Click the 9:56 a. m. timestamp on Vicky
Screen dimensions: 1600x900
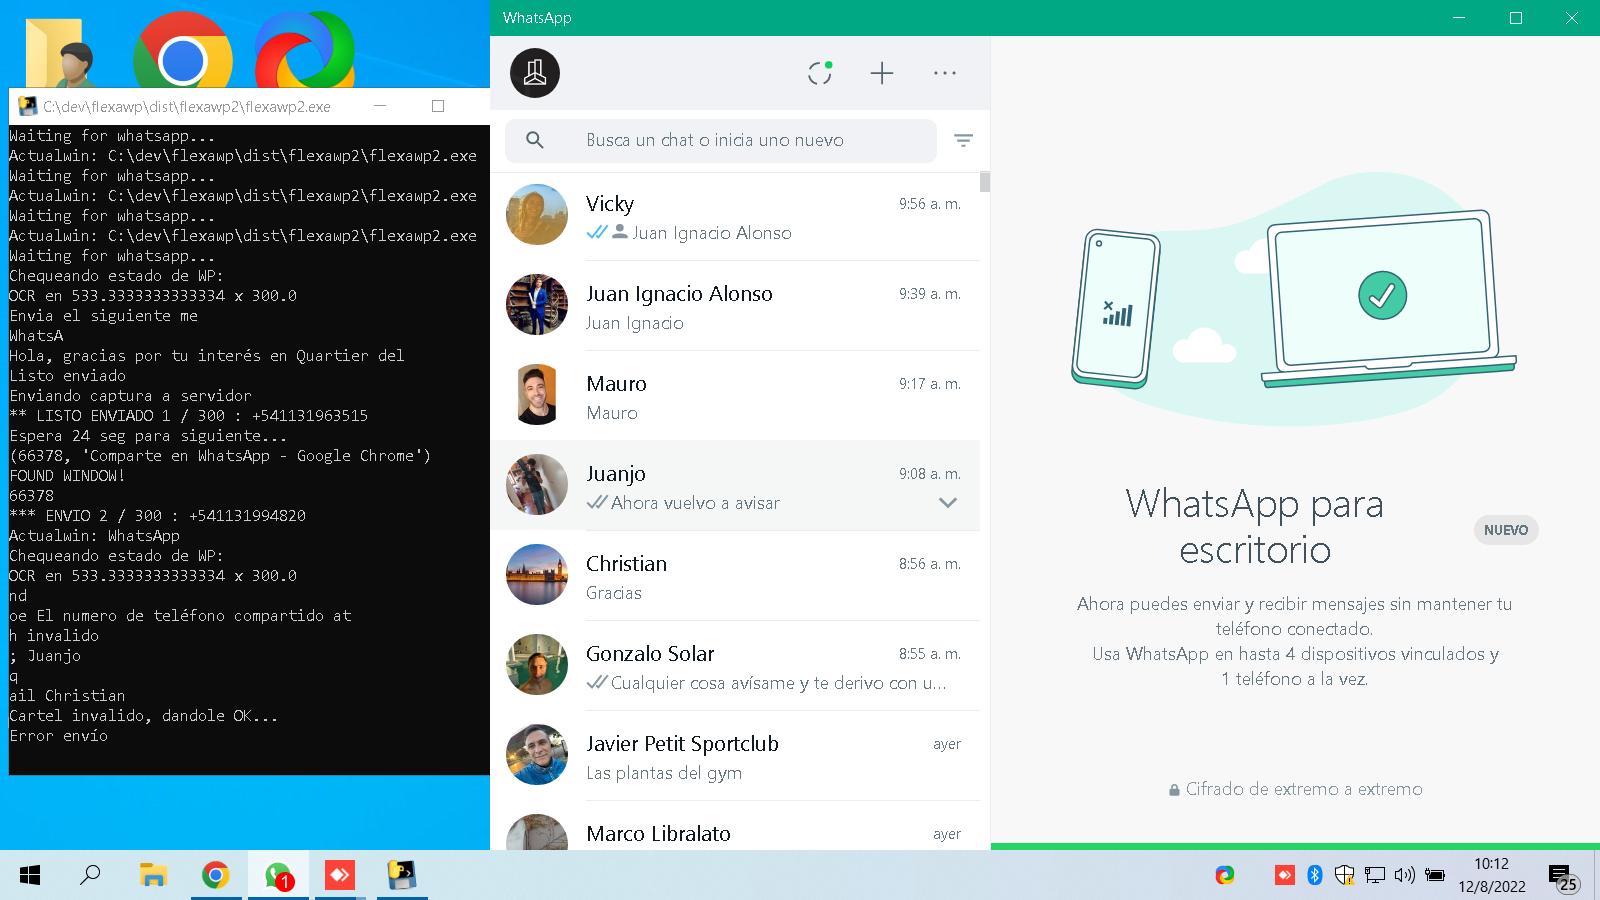(929, 204)
